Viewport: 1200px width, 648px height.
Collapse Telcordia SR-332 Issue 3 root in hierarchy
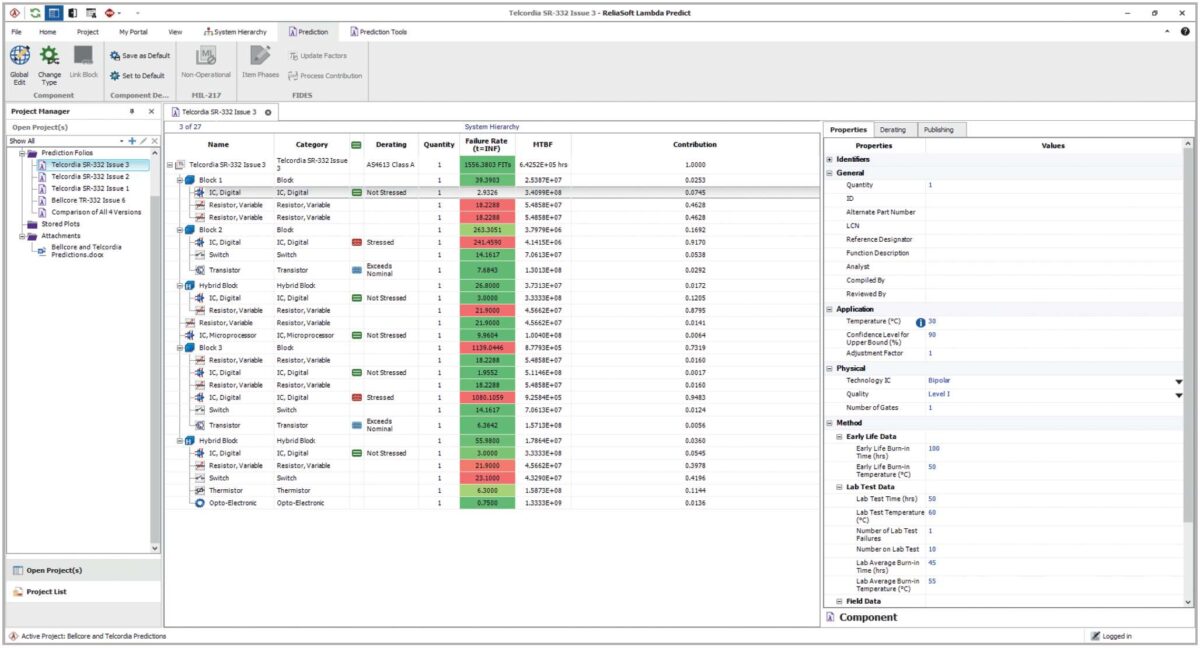[x=170, y=164]
